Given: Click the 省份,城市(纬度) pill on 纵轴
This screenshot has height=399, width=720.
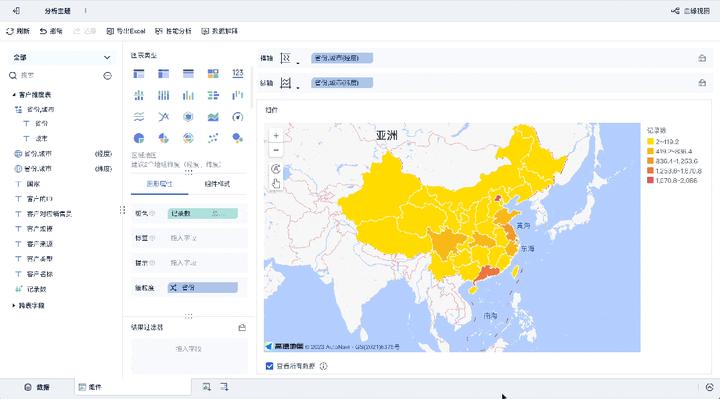Looking at the screenshot, I should (x=342, y=83).
